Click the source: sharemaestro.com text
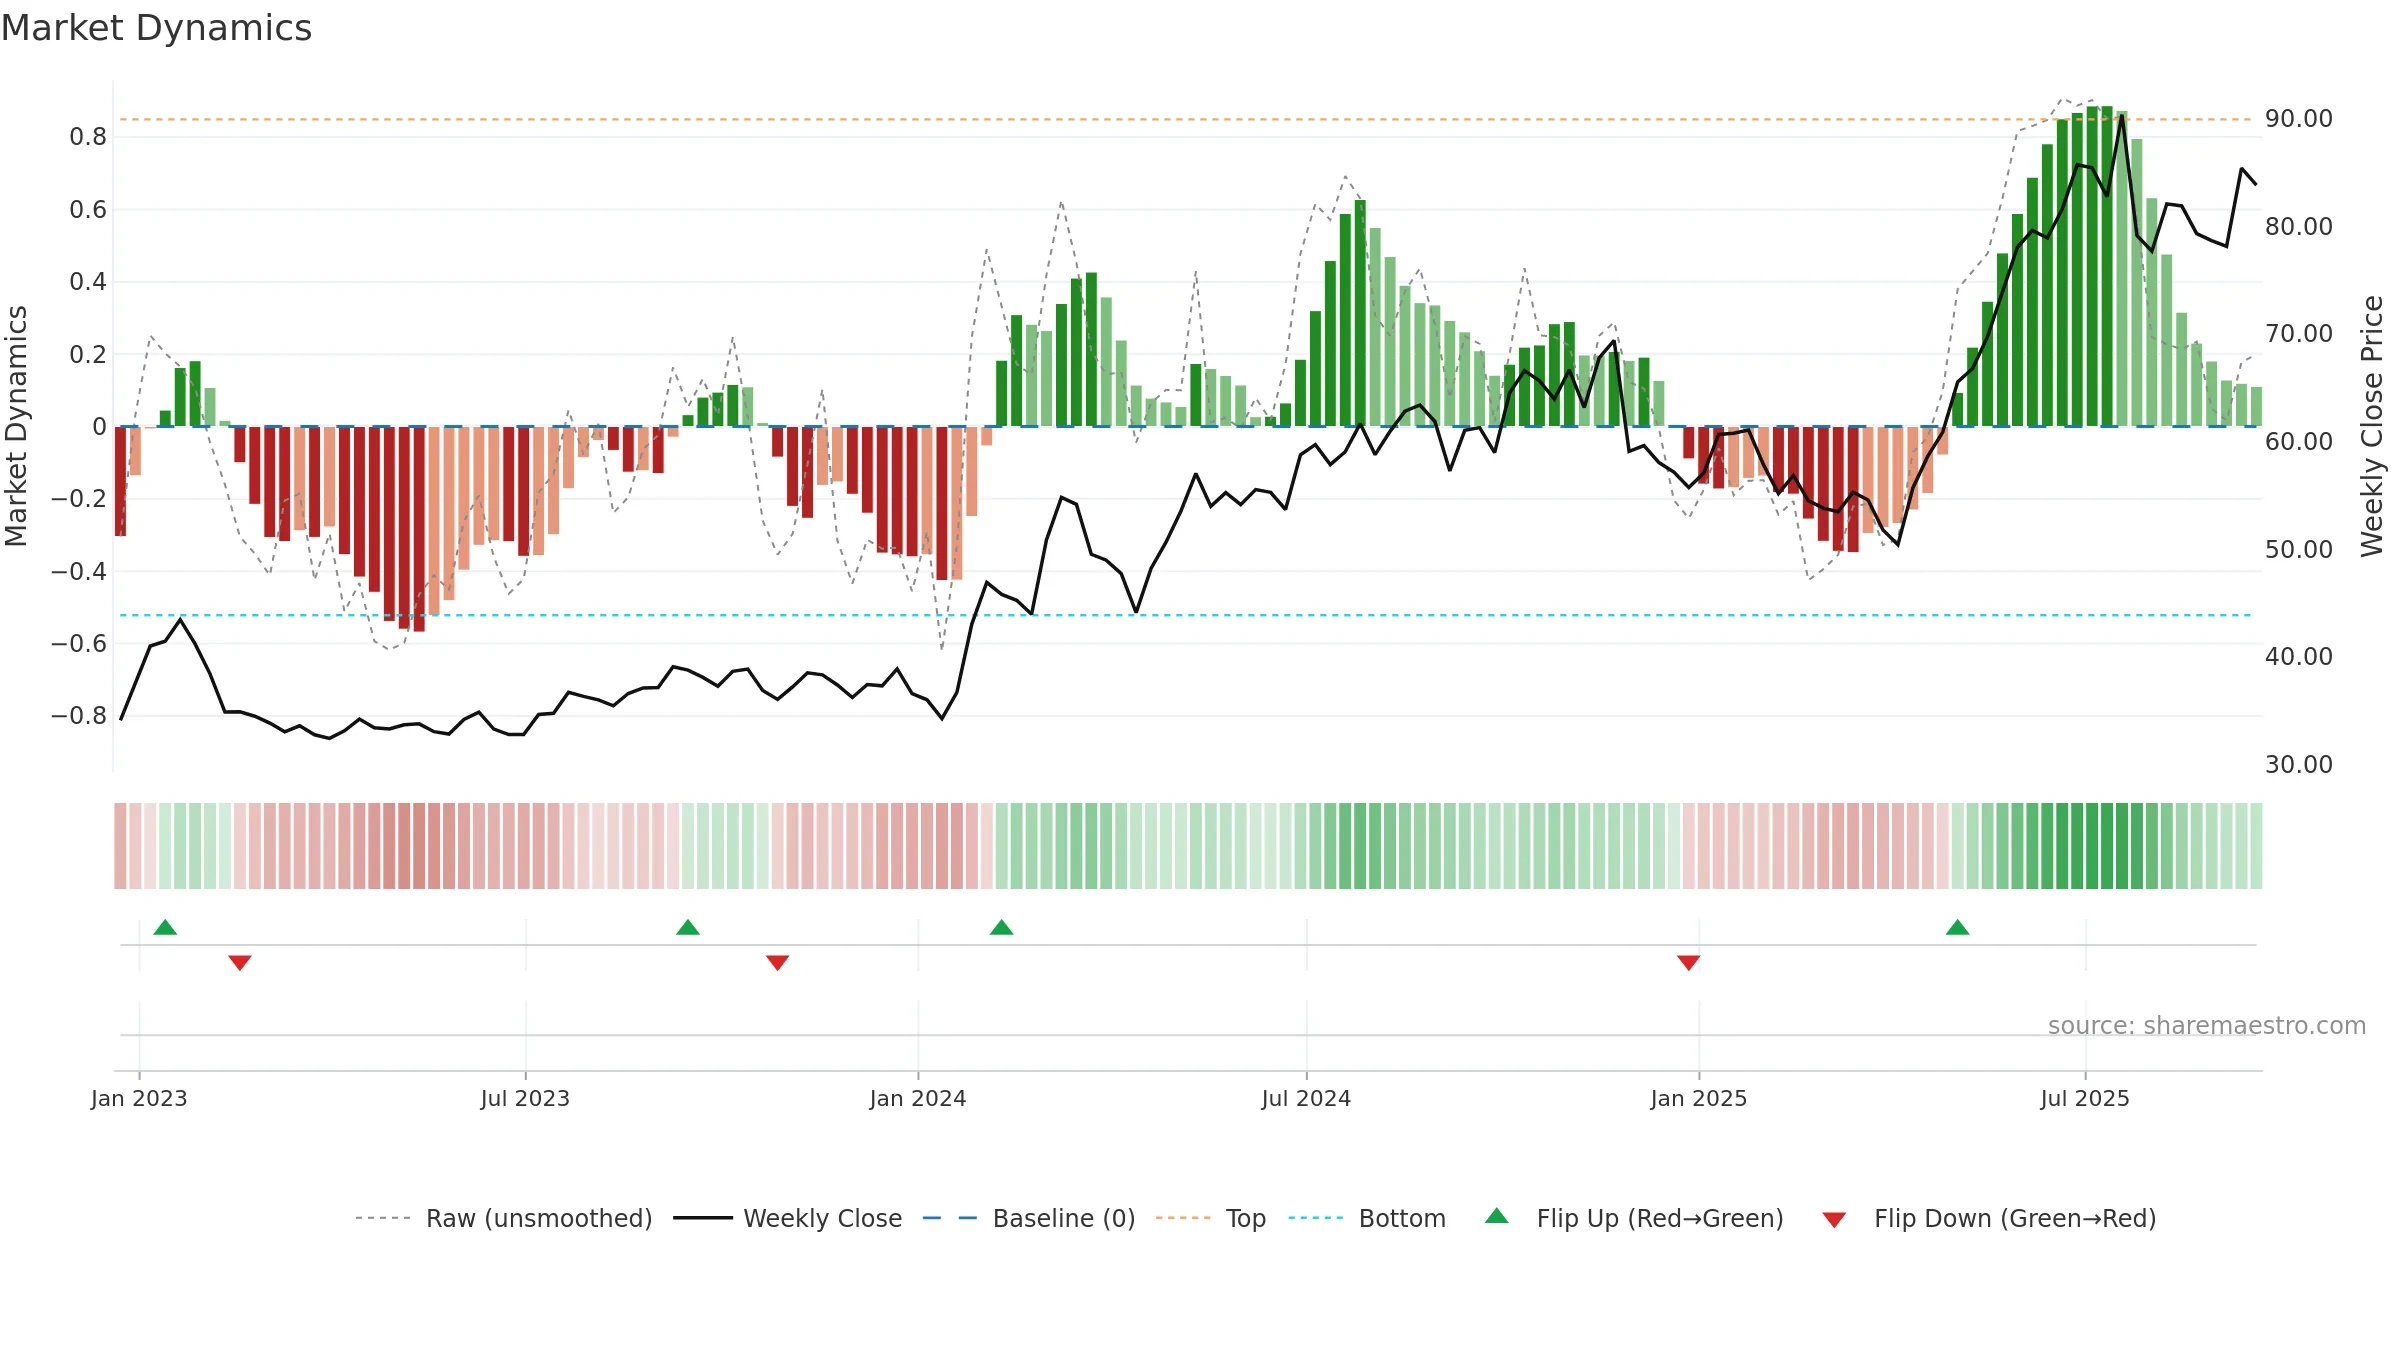 (2207, 1025)
